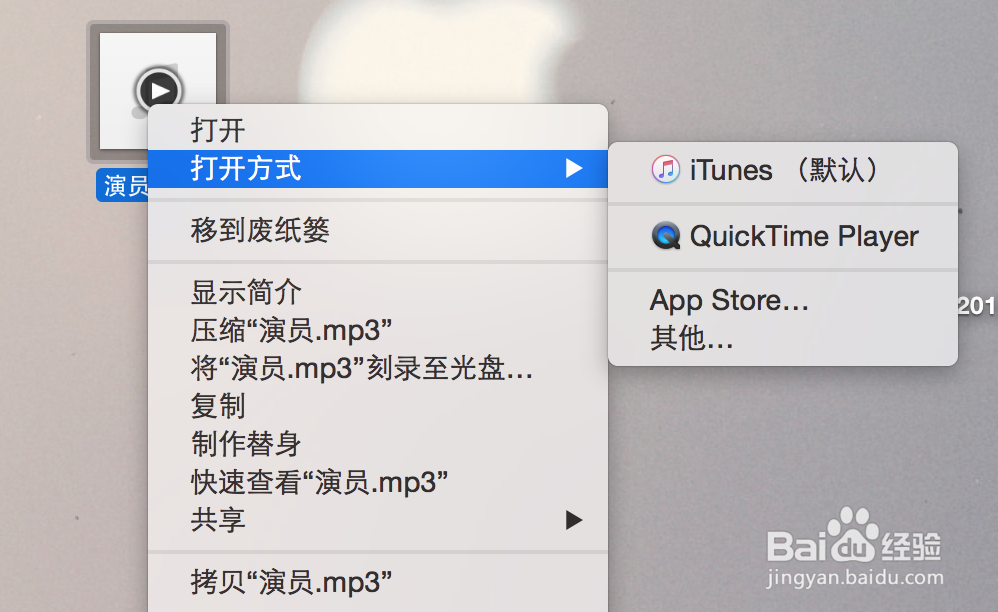Select the 打开方式 menu entry

coord(377,169)
